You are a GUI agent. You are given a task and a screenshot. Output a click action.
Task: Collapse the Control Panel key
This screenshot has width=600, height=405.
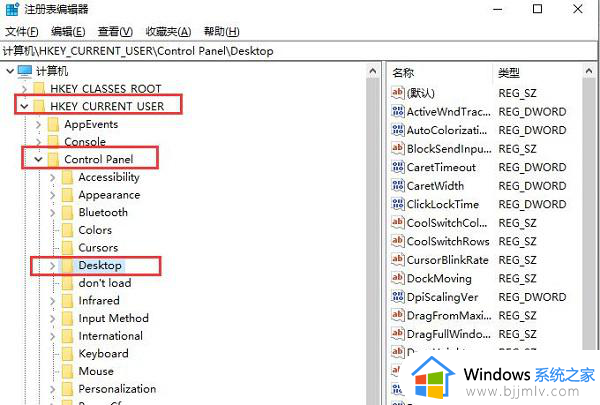pyautogui.click(x=38, y=159)
